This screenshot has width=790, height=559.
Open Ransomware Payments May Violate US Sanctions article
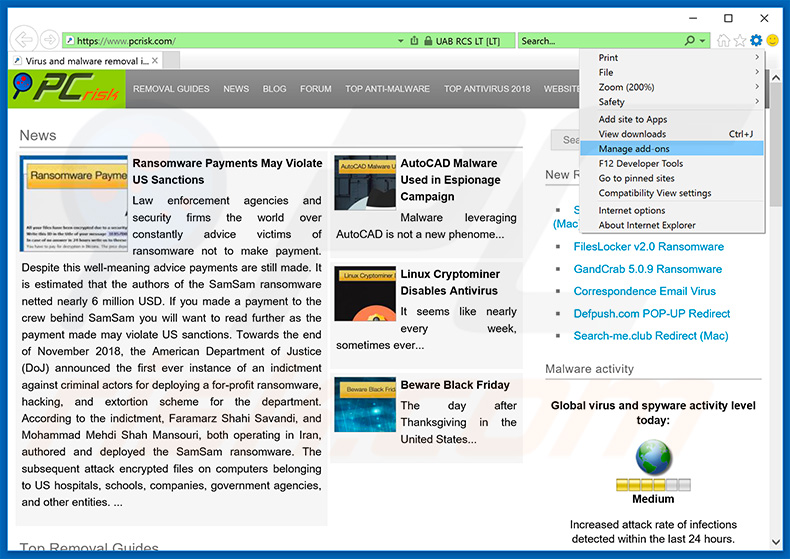227,171
